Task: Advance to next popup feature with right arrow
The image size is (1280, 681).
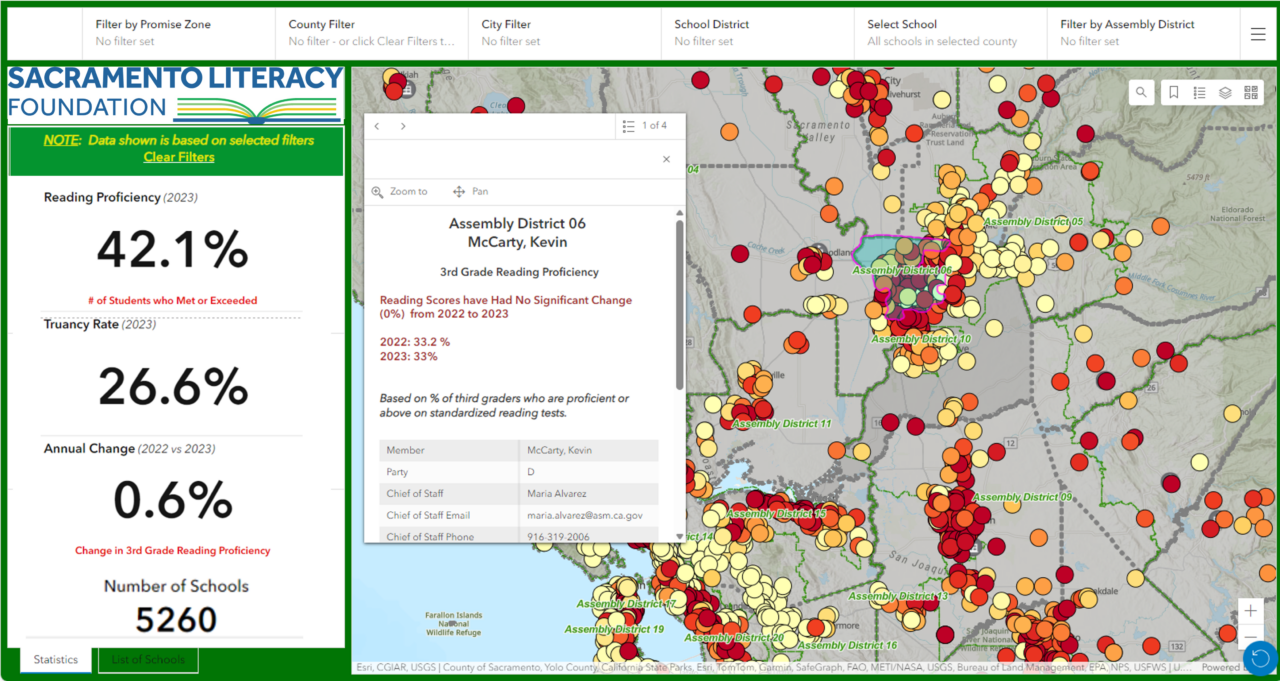Action: pos(402,126)
